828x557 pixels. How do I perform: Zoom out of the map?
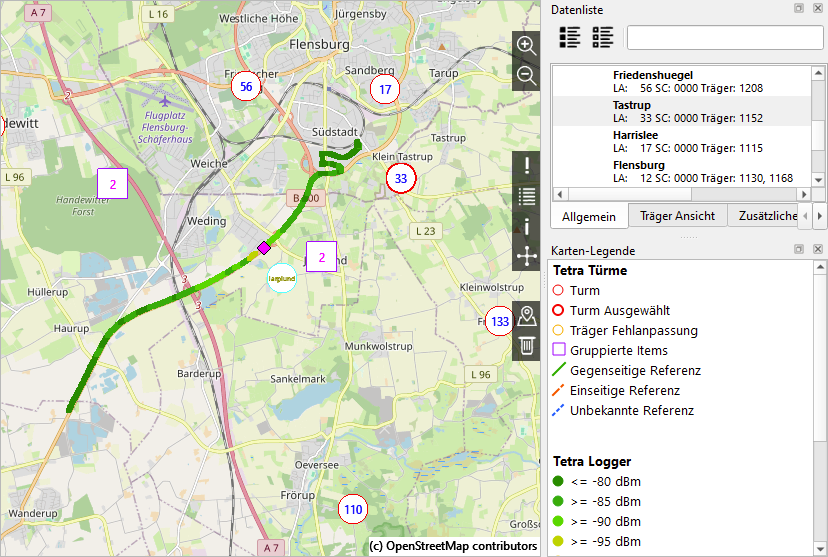point(526,76)
